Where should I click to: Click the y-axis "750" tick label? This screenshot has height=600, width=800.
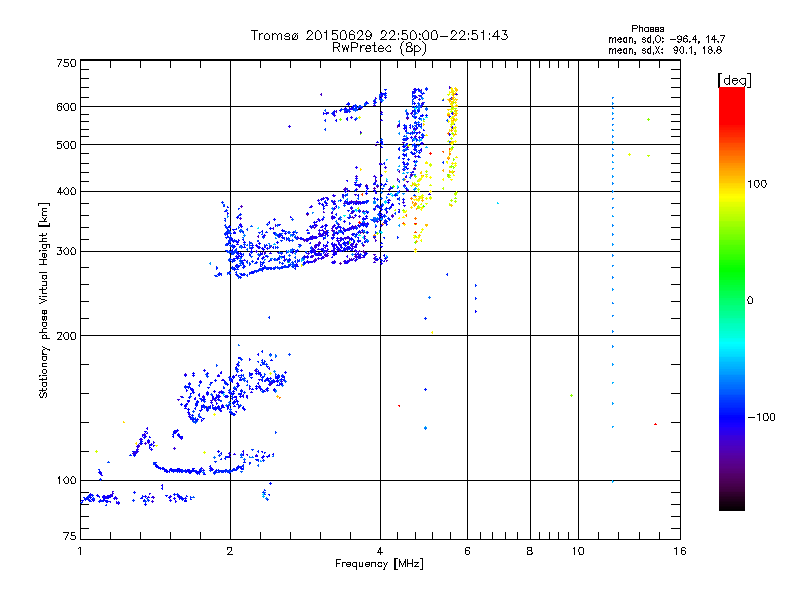point(66,63)
